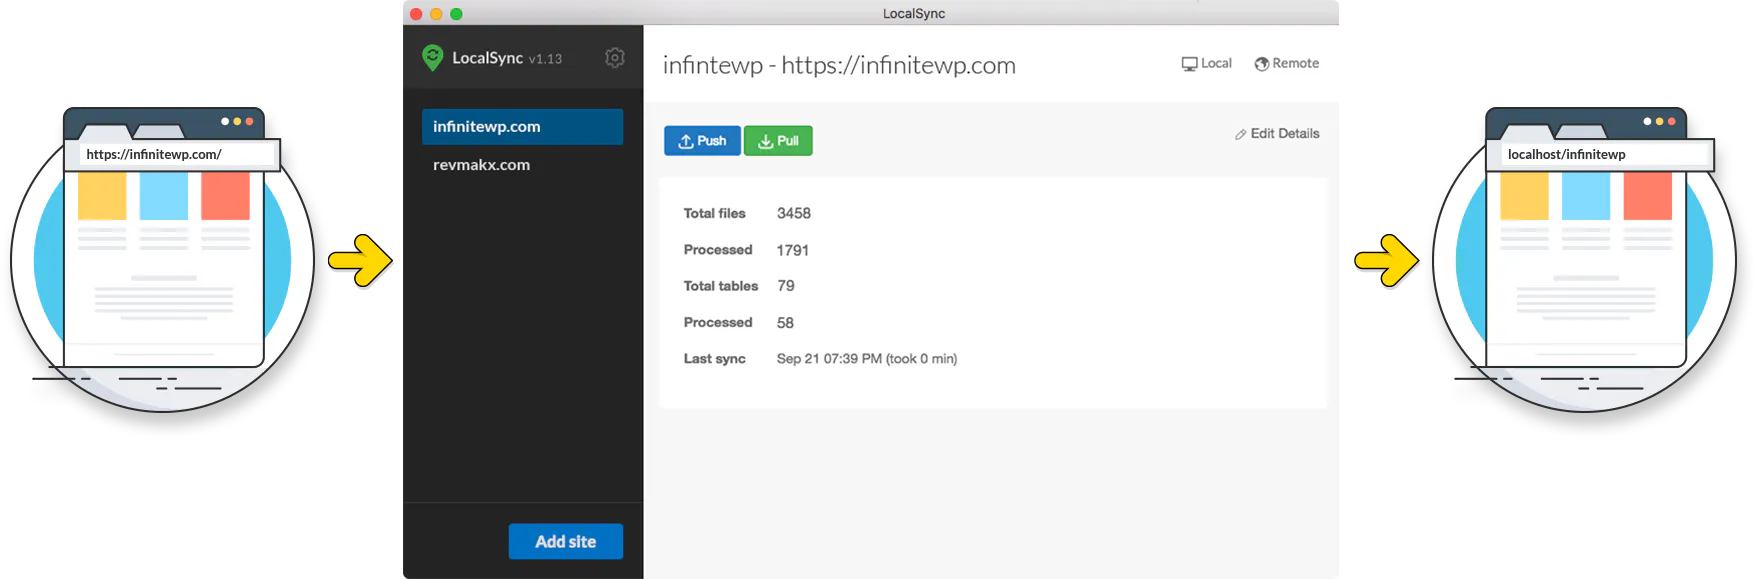Pull site from remote server
Image resolution: width=1755 pixels, height=579 pixels.
point(778,141)
